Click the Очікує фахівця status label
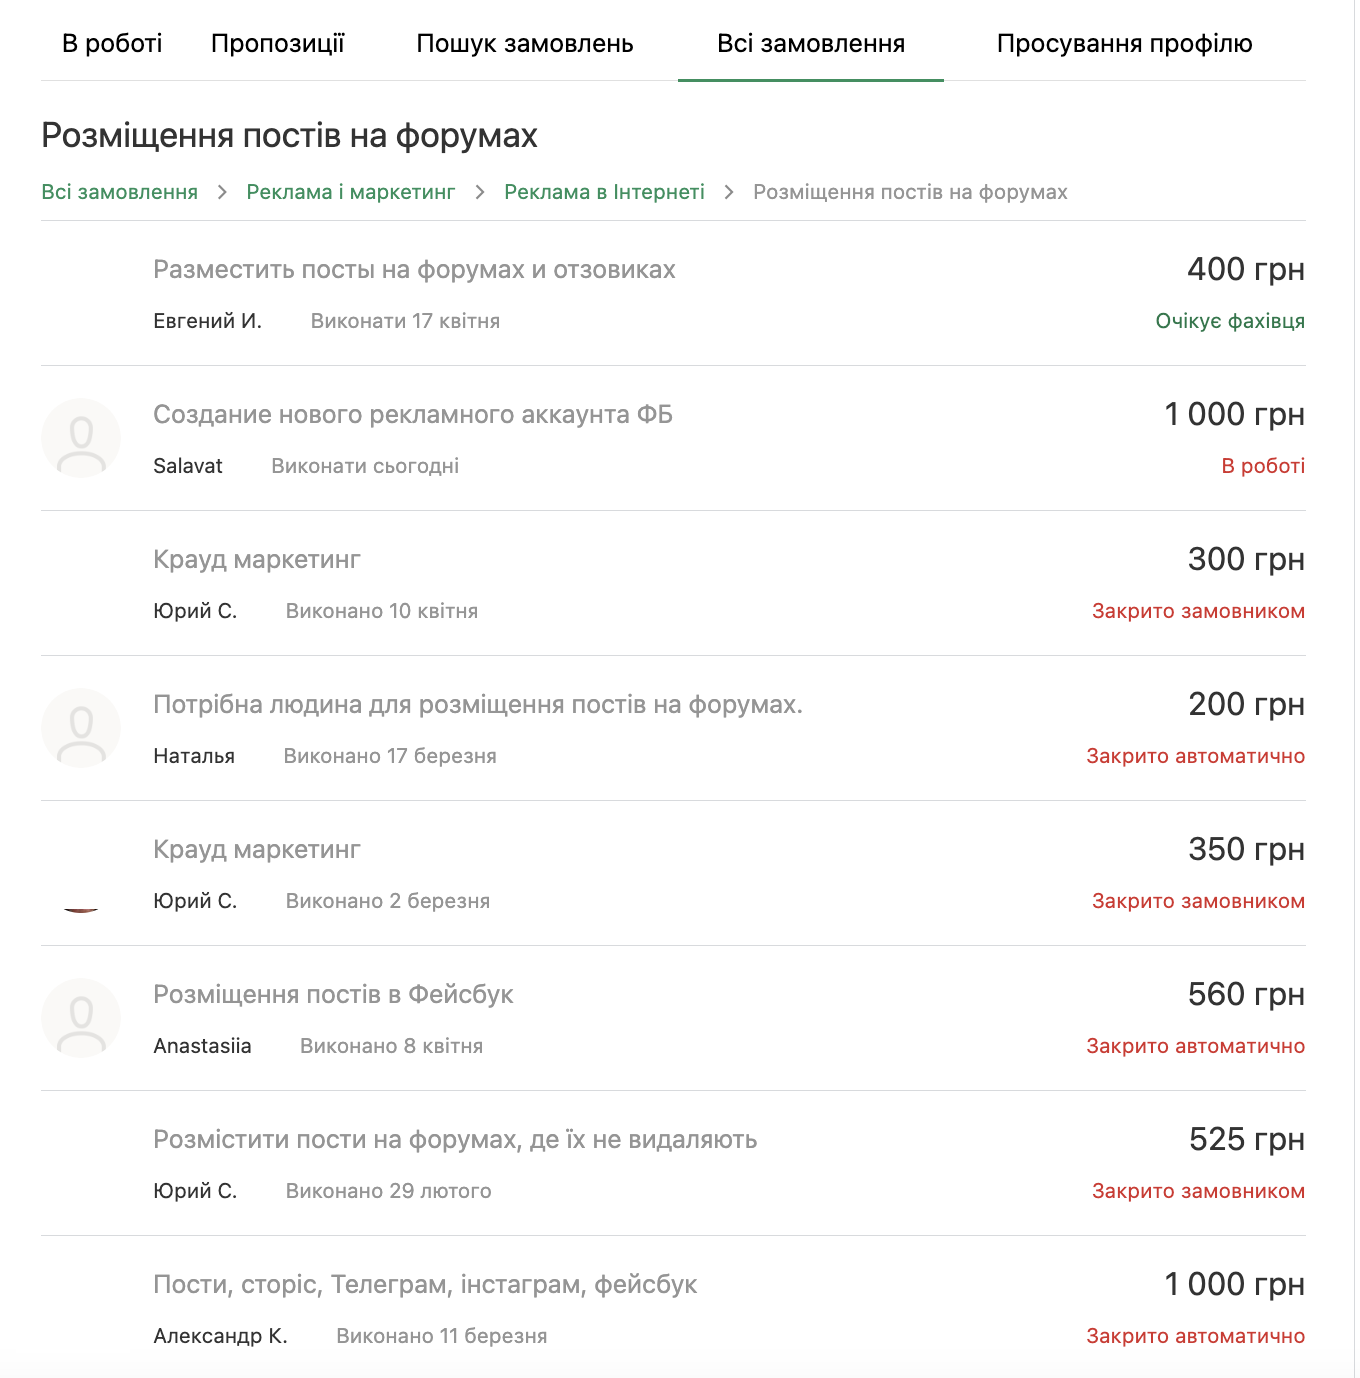The width and height of the screenshot is (1360, 1378). coord(1230,321)
